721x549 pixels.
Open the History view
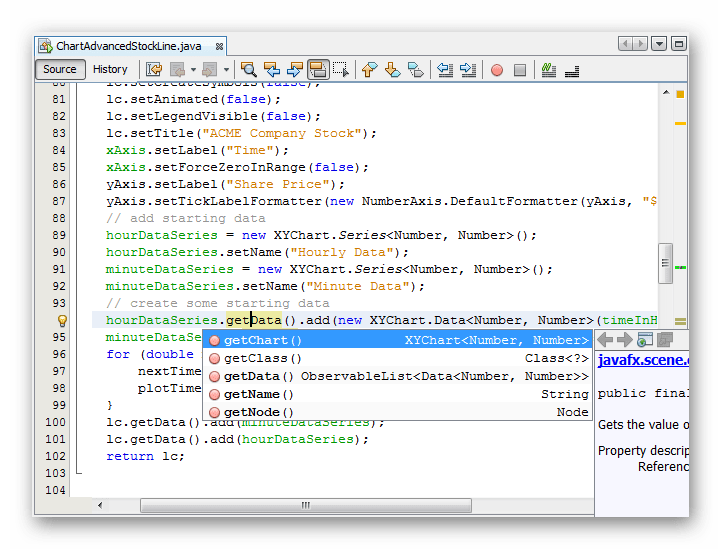110,69
